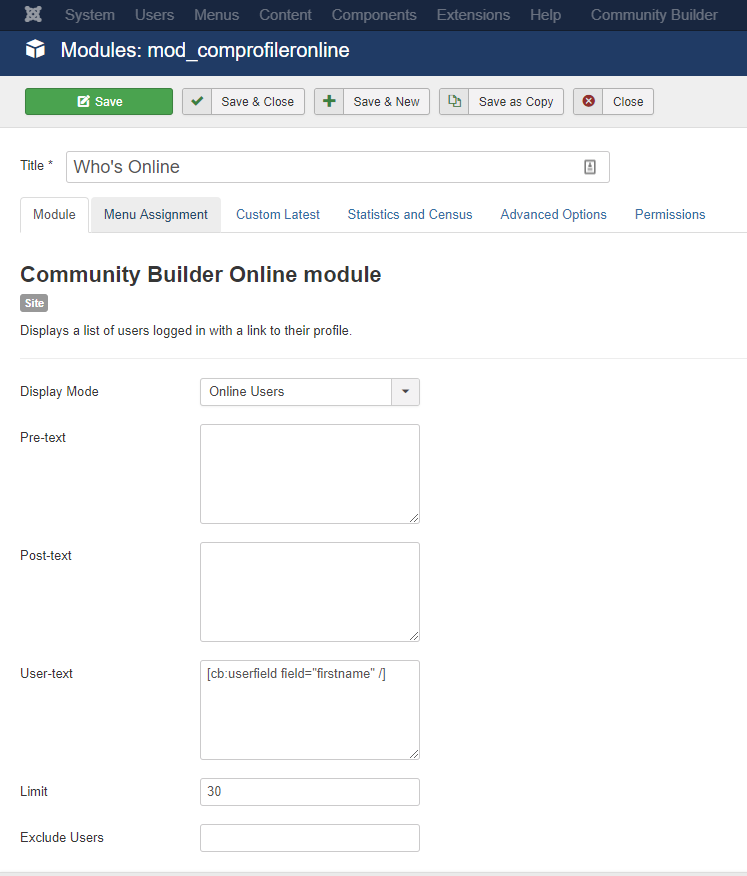This screenshot has width=747, height=876.
Task: Click the Joomla logo icon
Action: click(x=34, y=15)
